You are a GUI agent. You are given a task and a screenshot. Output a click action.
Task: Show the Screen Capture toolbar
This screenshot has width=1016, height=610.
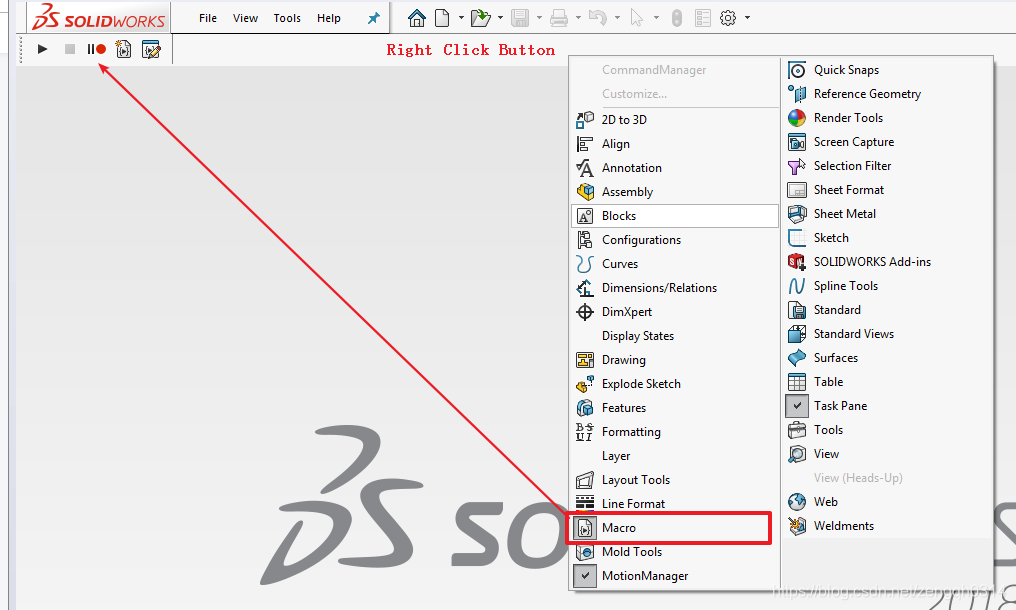[x=887, y=142]
